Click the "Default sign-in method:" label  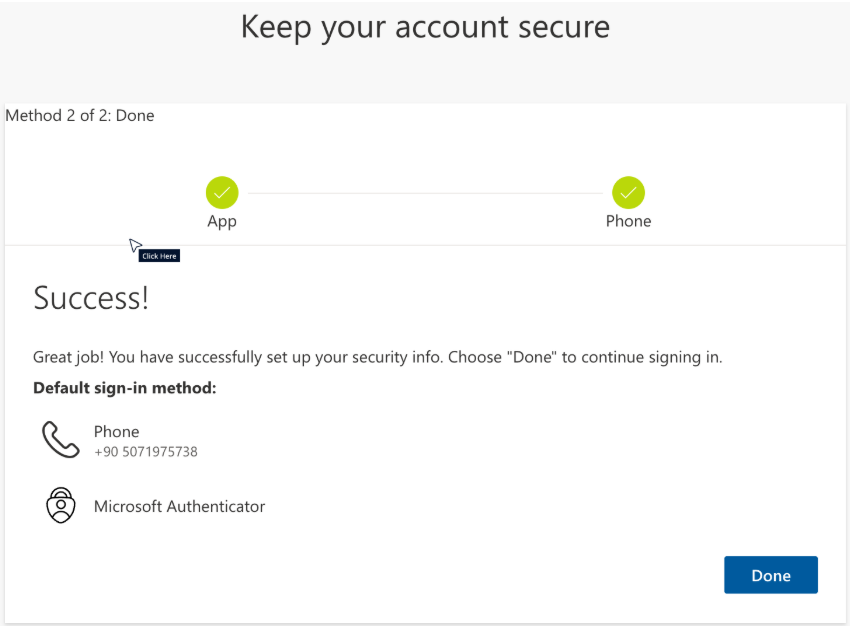tap(125, 387)
